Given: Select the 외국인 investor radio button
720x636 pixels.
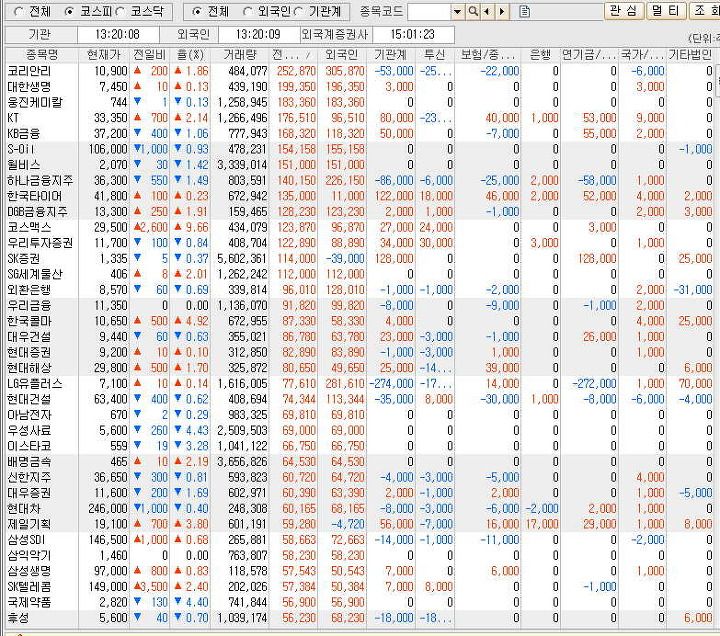Looking at the screenshot, I should pyautogui.click(x=248, y=12).
